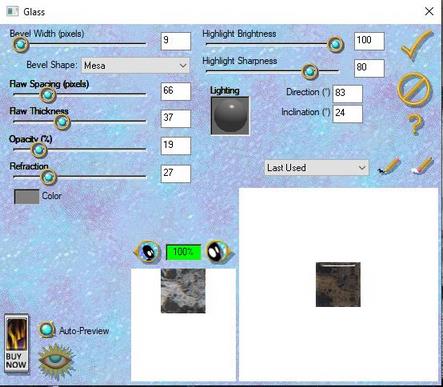Open help with the question mark icon
This screenshot has height=387, width=443.
[415, 124]
